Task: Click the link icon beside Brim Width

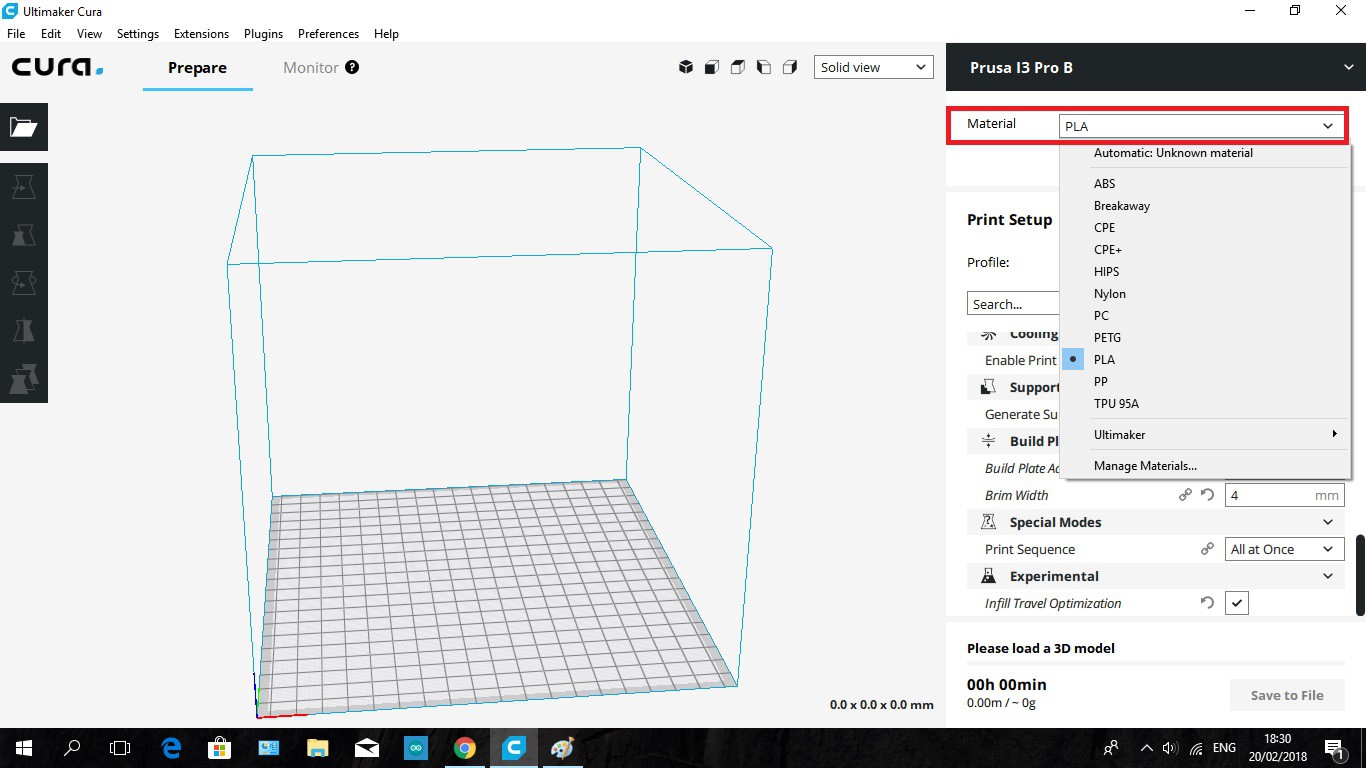Action: pos(1185,495)
